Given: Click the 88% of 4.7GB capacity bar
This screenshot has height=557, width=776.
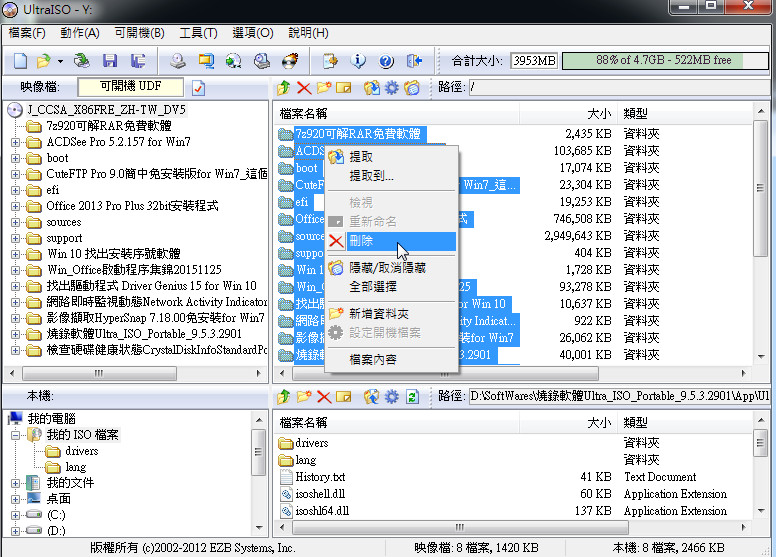Looking at the screenshot, I should [x=666, y=60].
